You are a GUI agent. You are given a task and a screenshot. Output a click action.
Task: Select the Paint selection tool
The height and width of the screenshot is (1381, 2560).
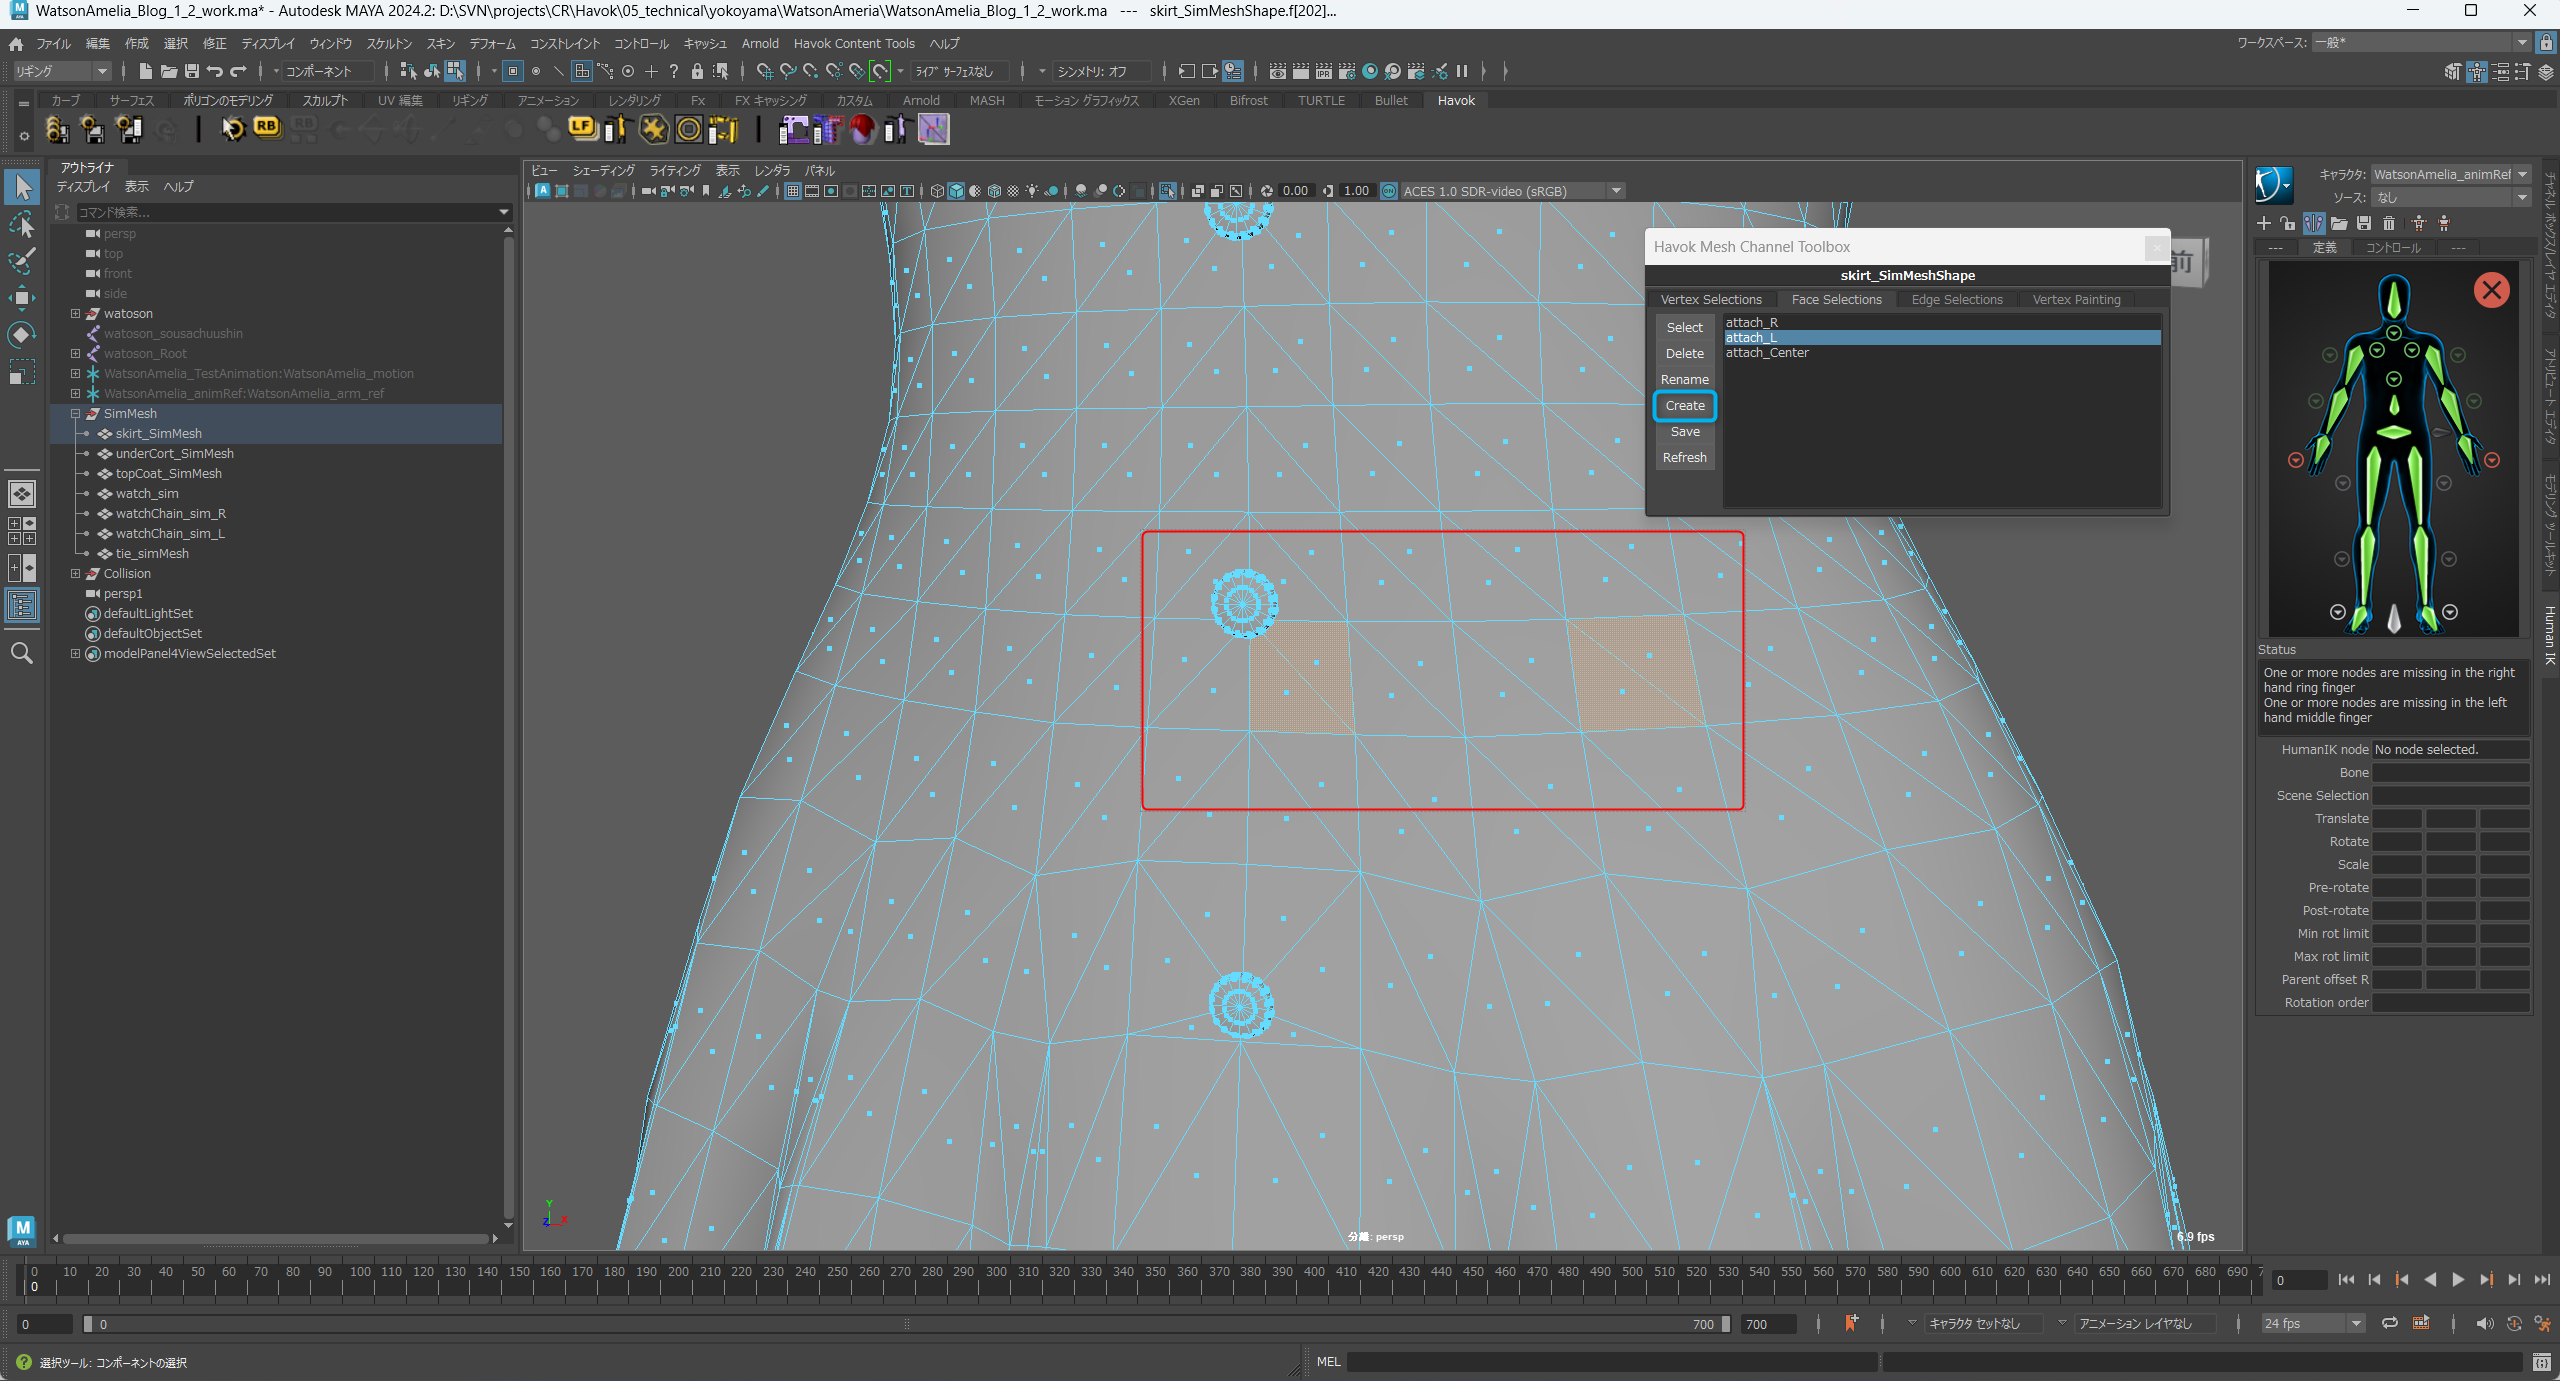tap(22, 261)
